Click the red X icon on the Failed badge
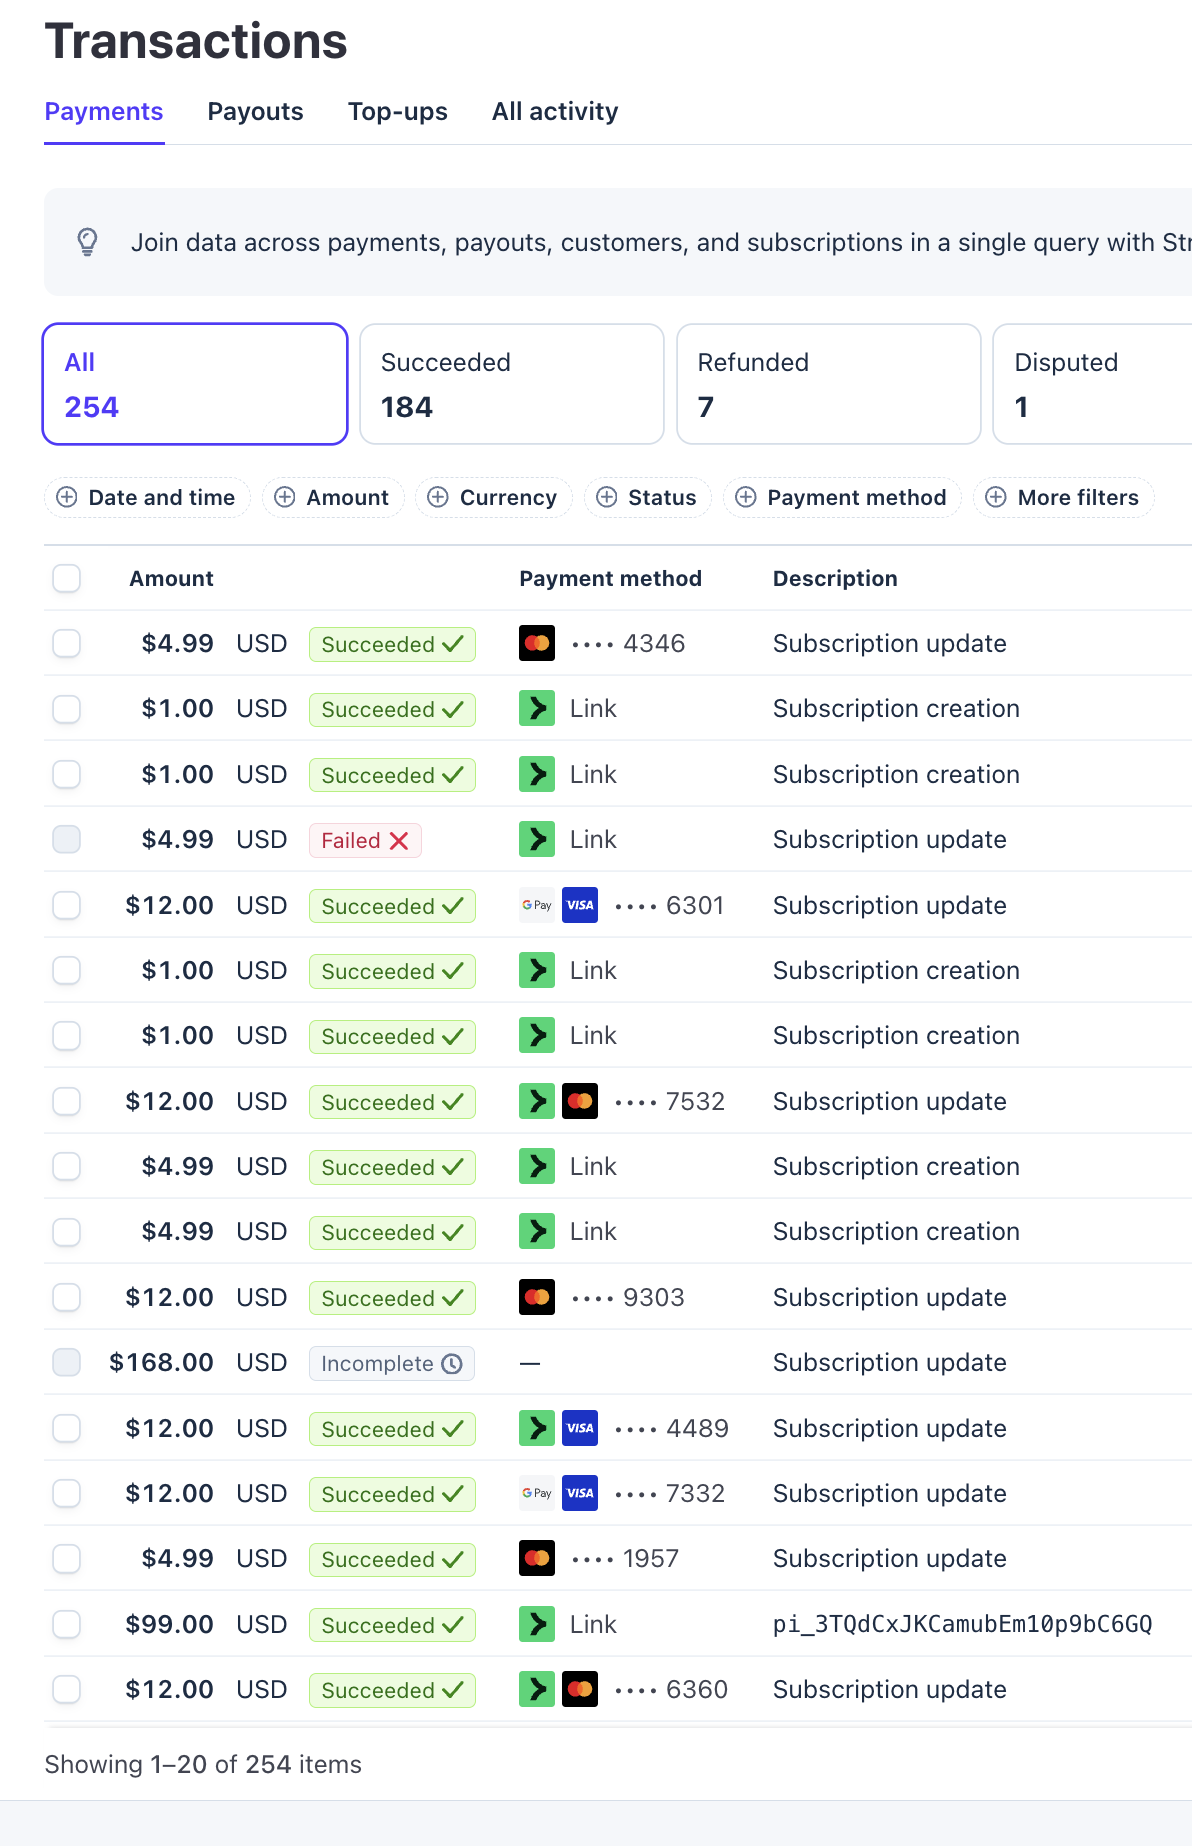Image resolution: width=1192 pixels, height=1846 pixels. (399, 841)
